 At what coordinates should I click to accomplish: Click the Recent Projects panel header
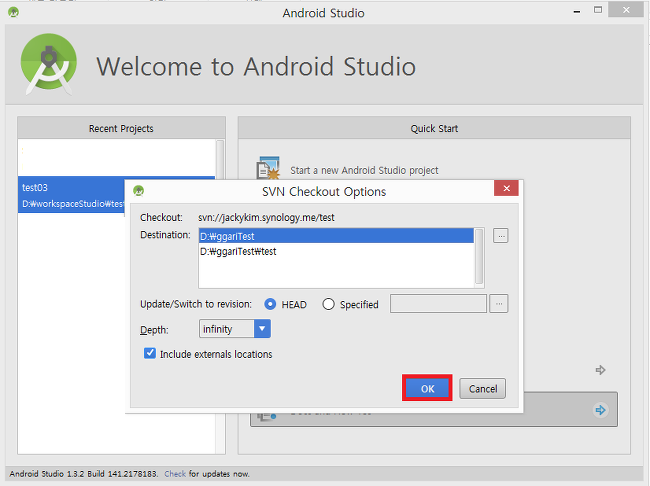121,128
